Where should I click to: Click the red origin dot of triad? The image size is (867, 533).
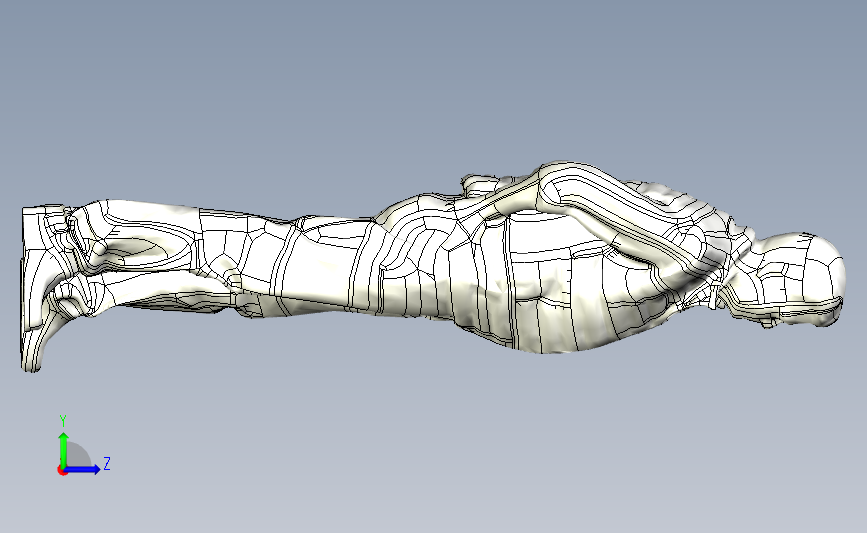pos(62,470)
